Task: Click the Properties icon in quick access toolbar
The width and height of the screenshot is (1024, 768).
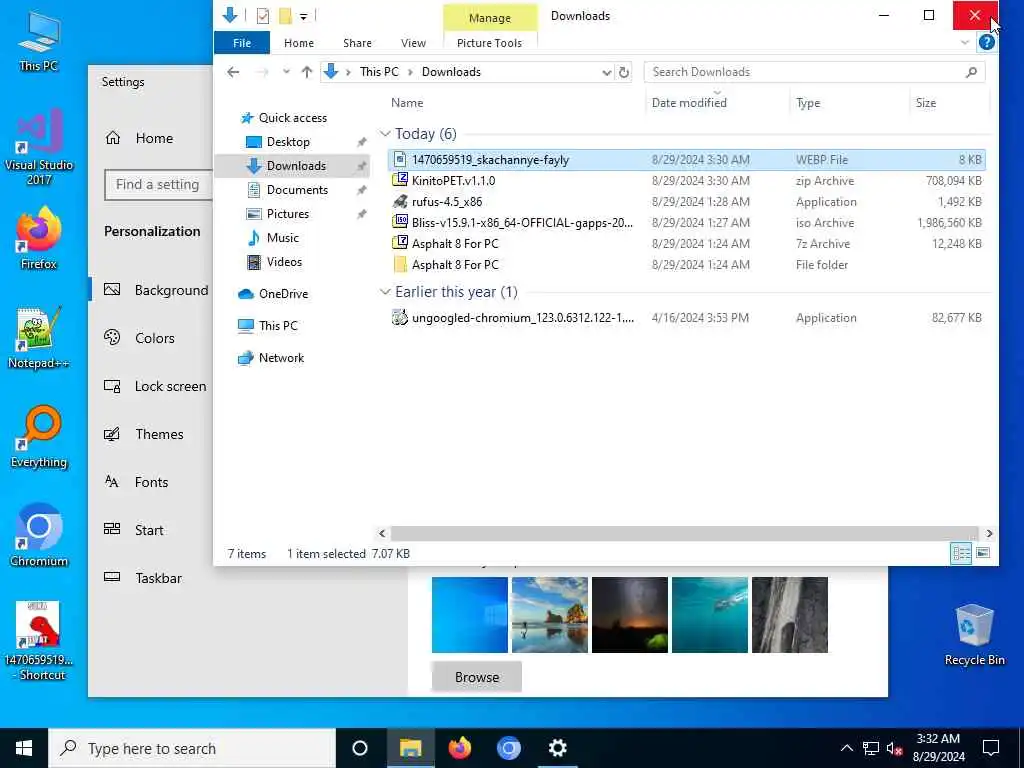Action: tap(263, 16)
